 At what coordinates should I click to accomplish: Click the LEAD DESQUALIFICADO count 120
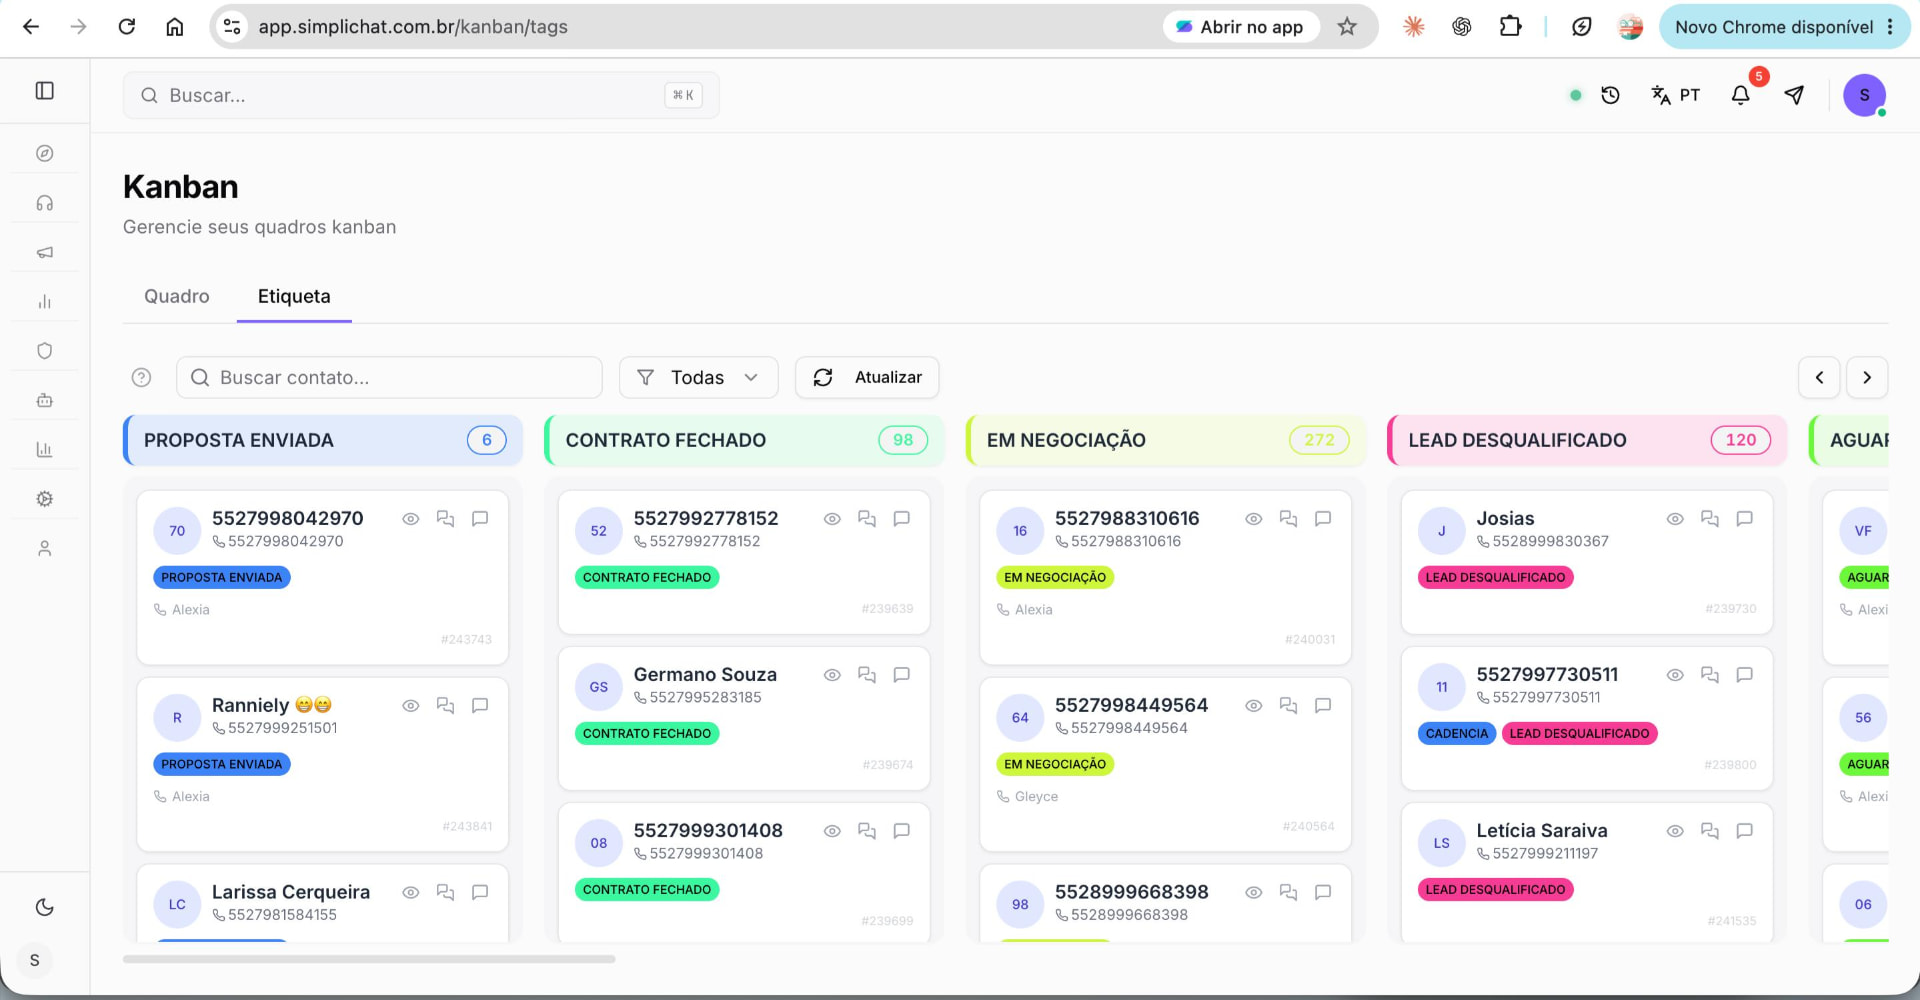pyautogui.click(x=1741, y=440)
